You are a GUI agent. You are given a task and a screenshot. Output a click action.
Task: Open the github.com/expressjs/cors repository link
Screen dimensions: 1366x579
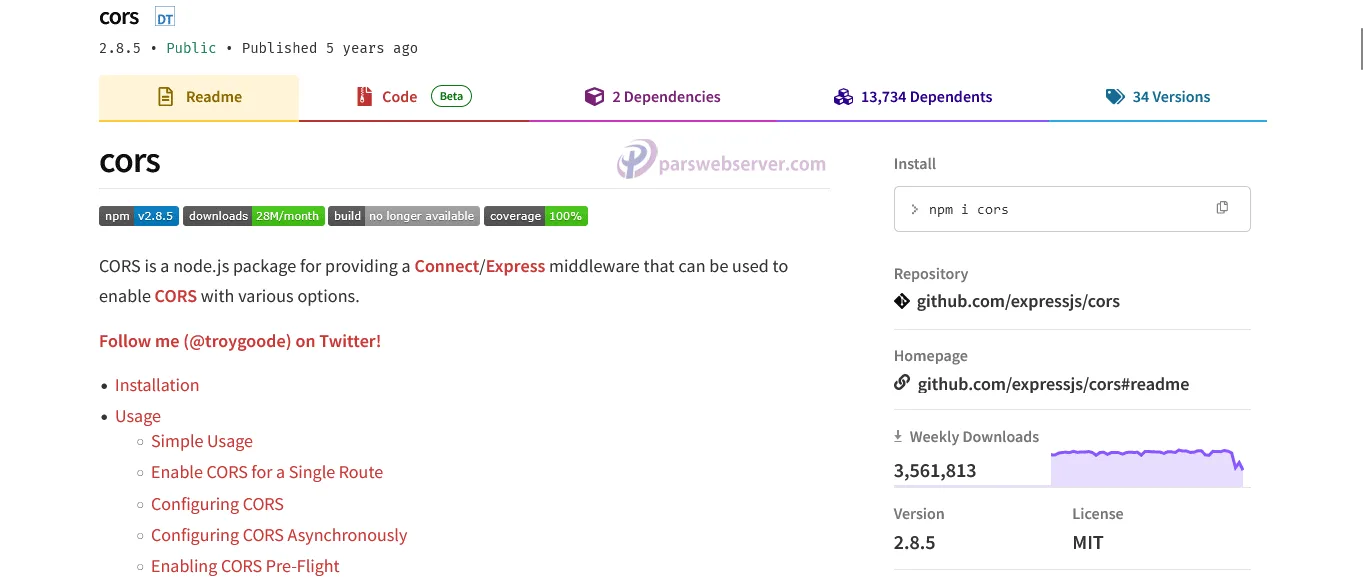pos(1018,301)
